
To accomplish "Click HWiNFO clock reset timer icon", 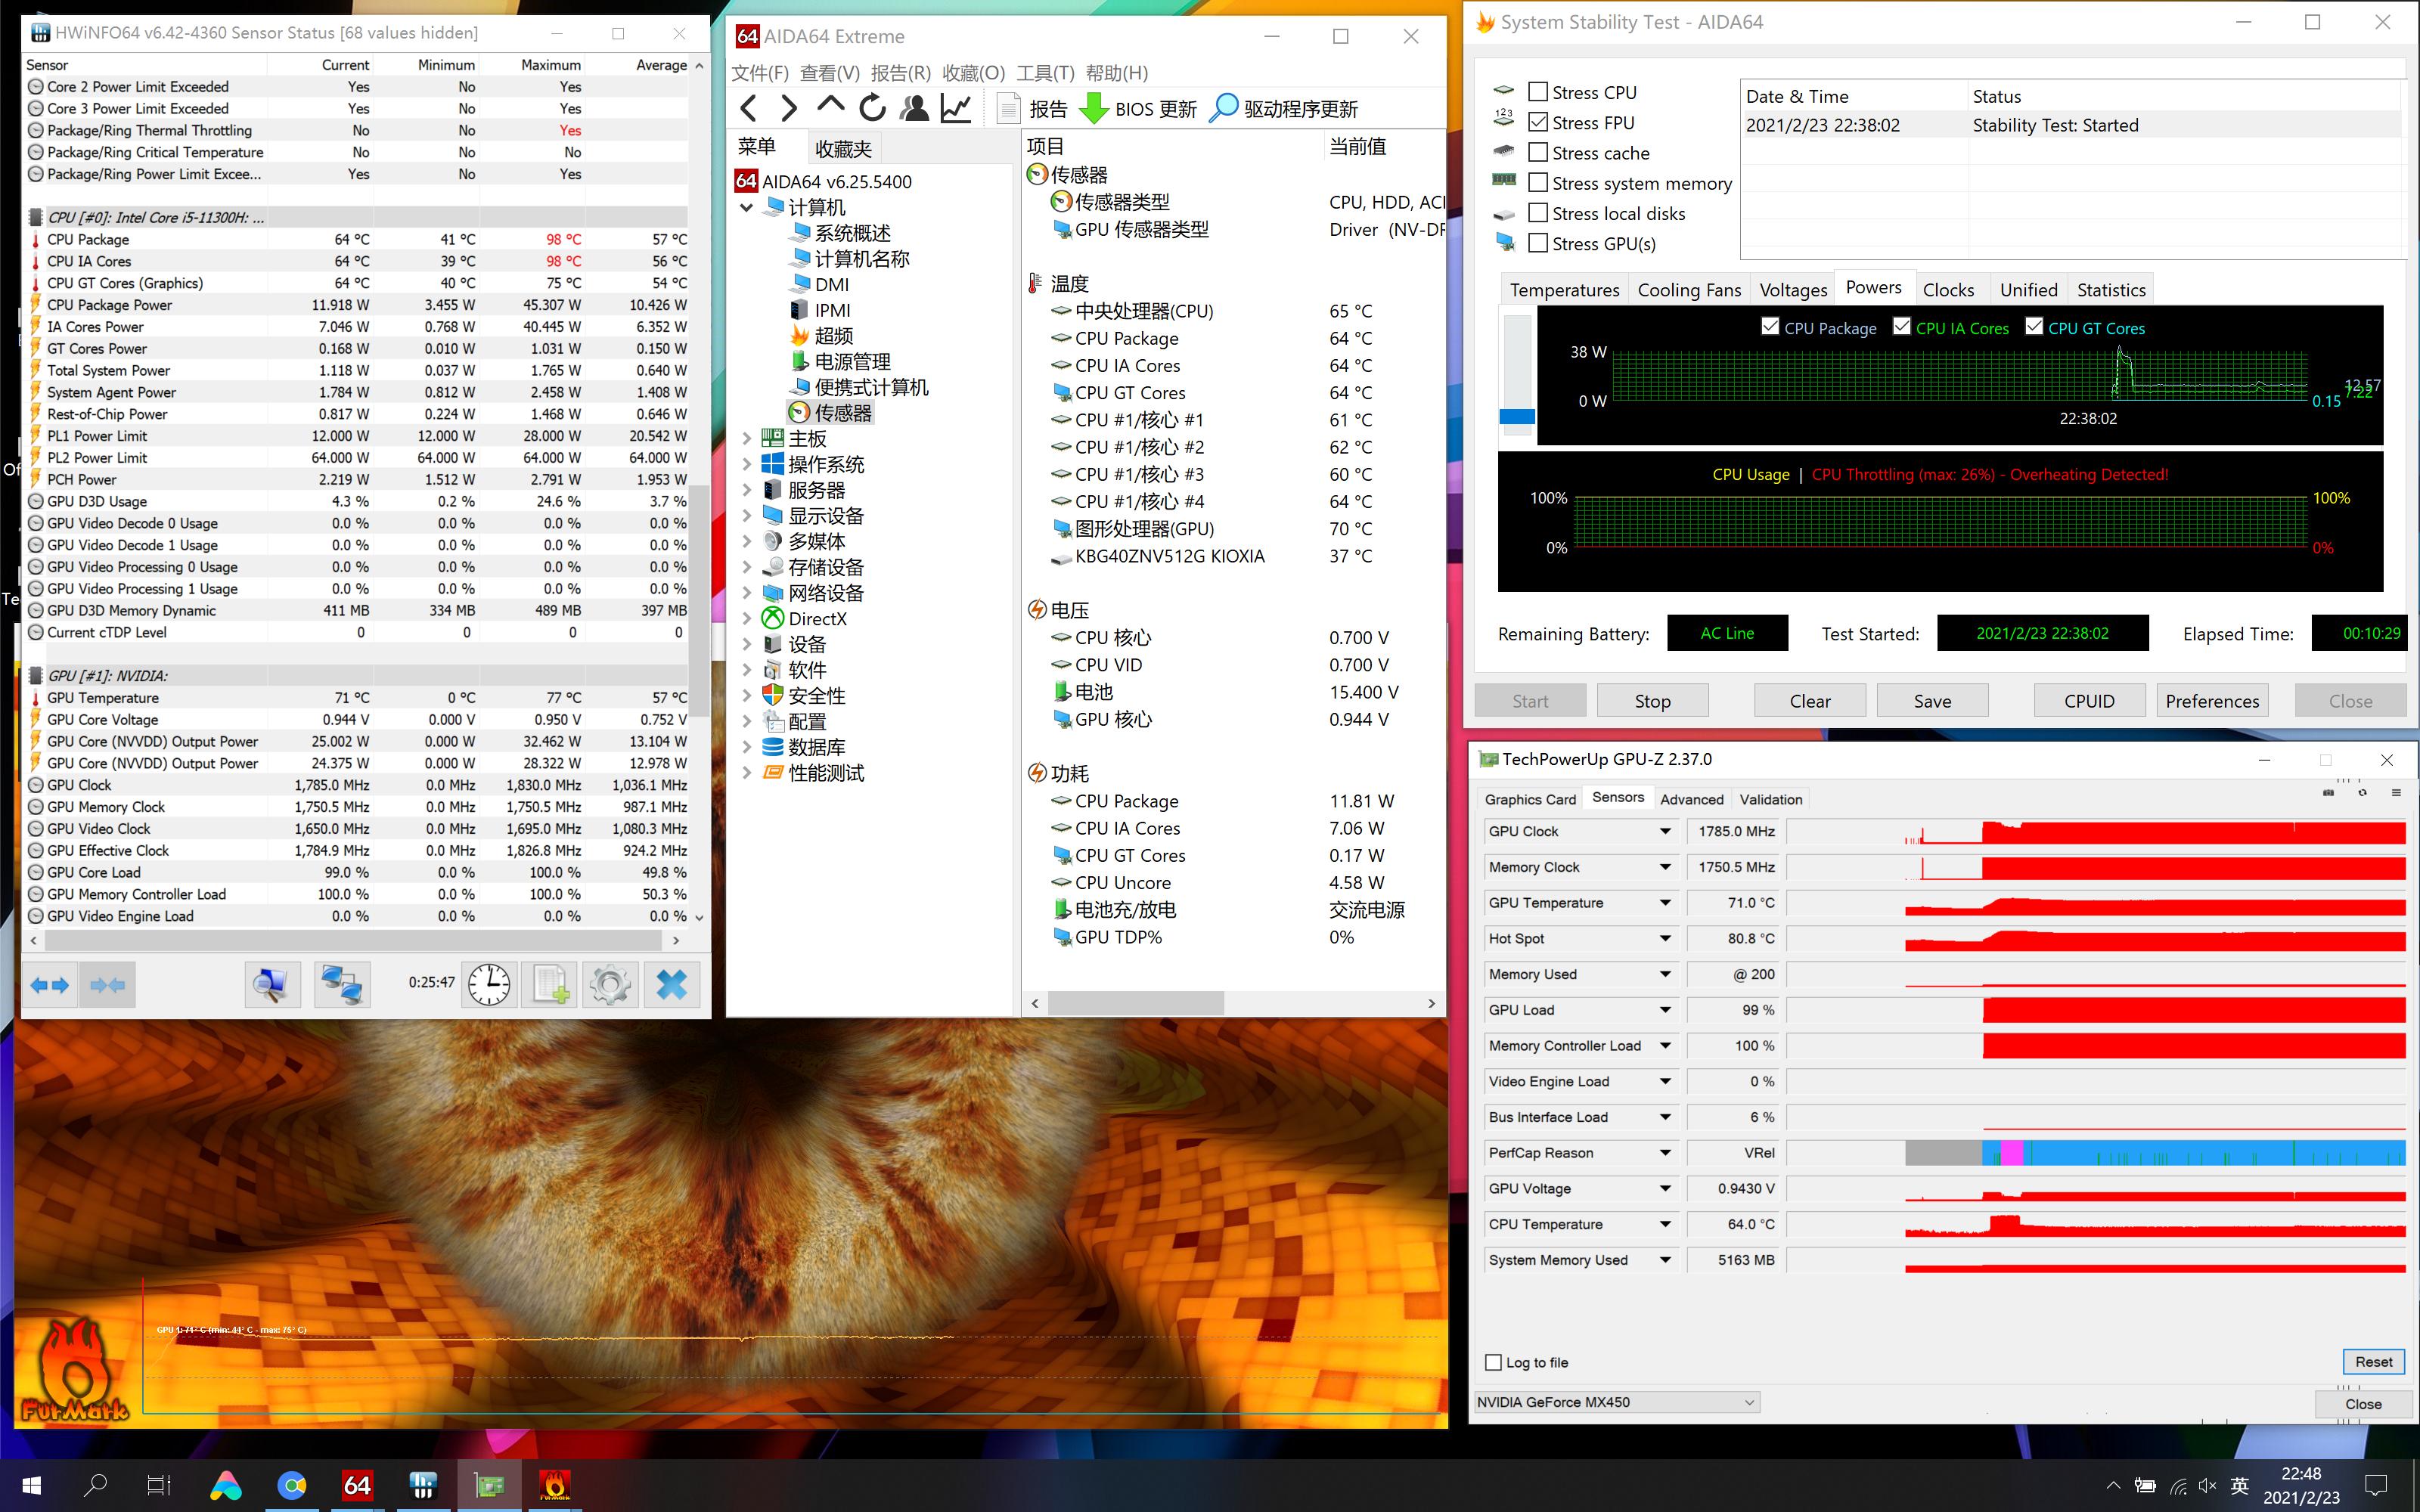I will (x=489, y=985).
